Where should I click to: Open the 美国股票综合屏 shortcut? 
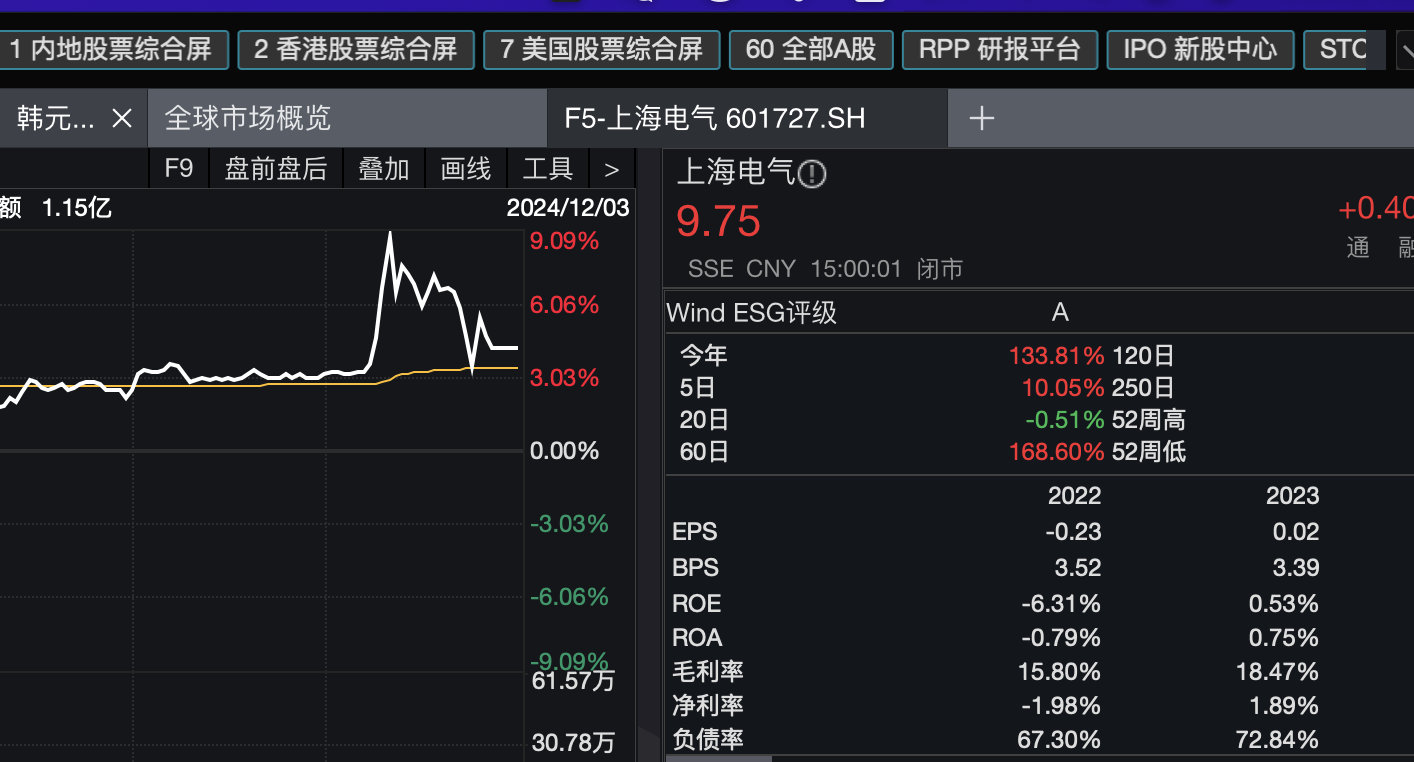[602, 50]
